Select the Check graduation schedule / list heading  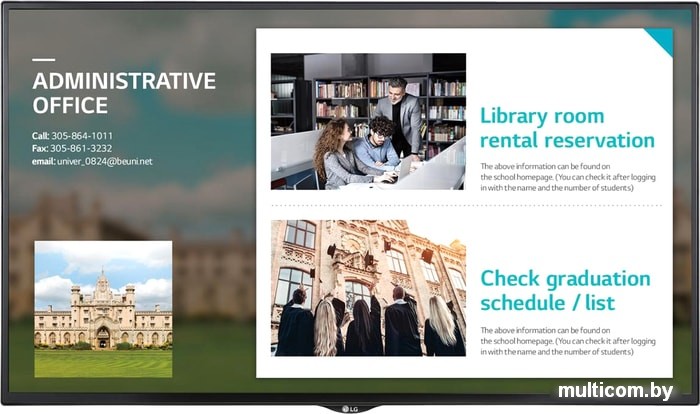[x=565, y=290]
